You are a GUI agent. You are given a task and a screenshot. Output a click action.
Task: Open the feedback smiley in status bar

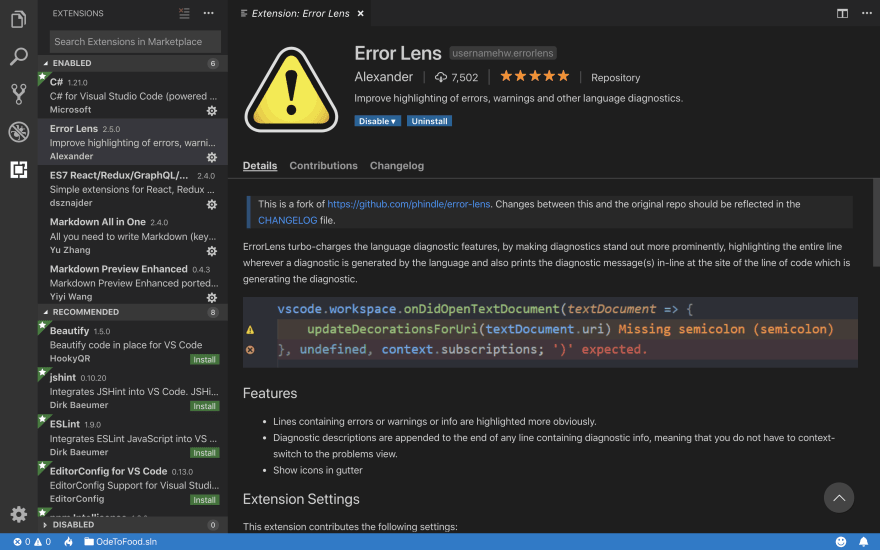(x=841, y=542)
